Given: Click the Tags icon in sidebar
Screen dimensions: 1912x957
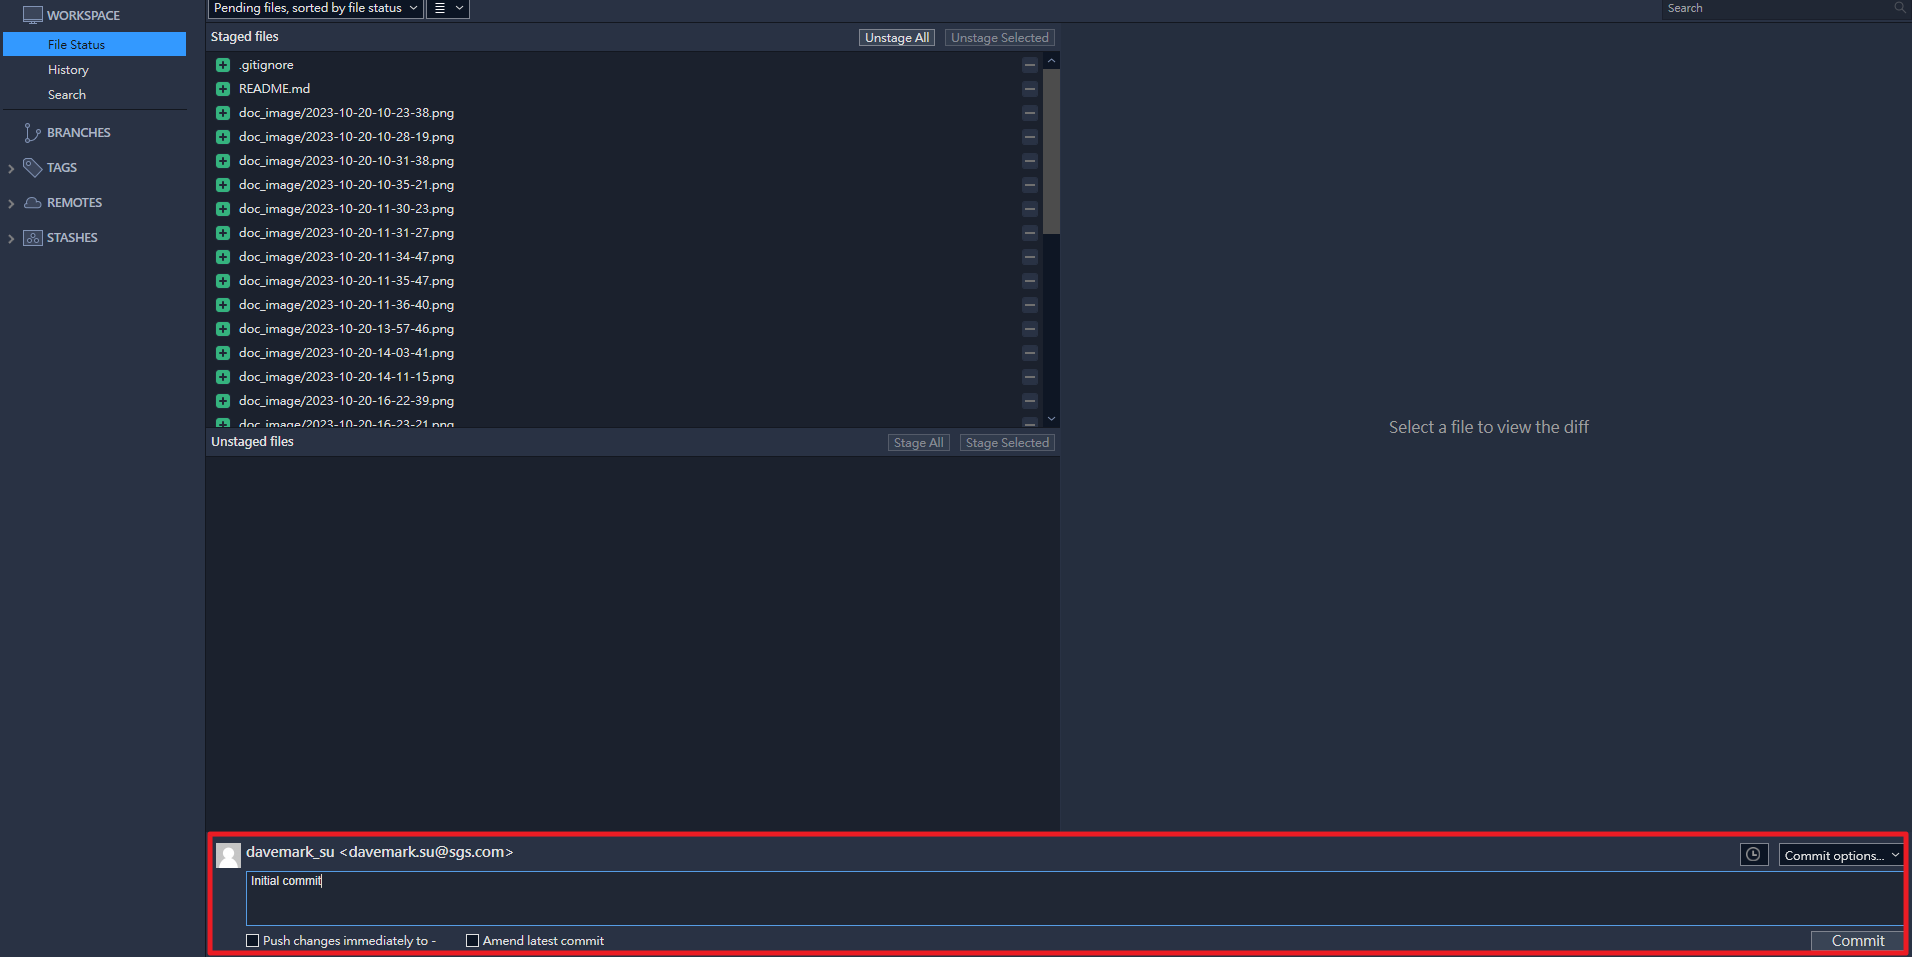Looking at the screenshot, I should point(32,168).
